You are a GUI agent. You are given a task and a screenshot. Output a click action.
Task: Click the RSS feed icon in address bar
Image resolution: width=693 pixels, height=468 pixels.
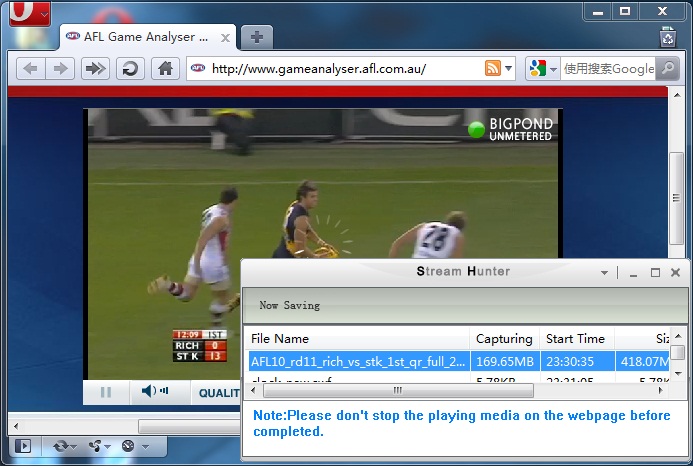[x=493, y=68]
